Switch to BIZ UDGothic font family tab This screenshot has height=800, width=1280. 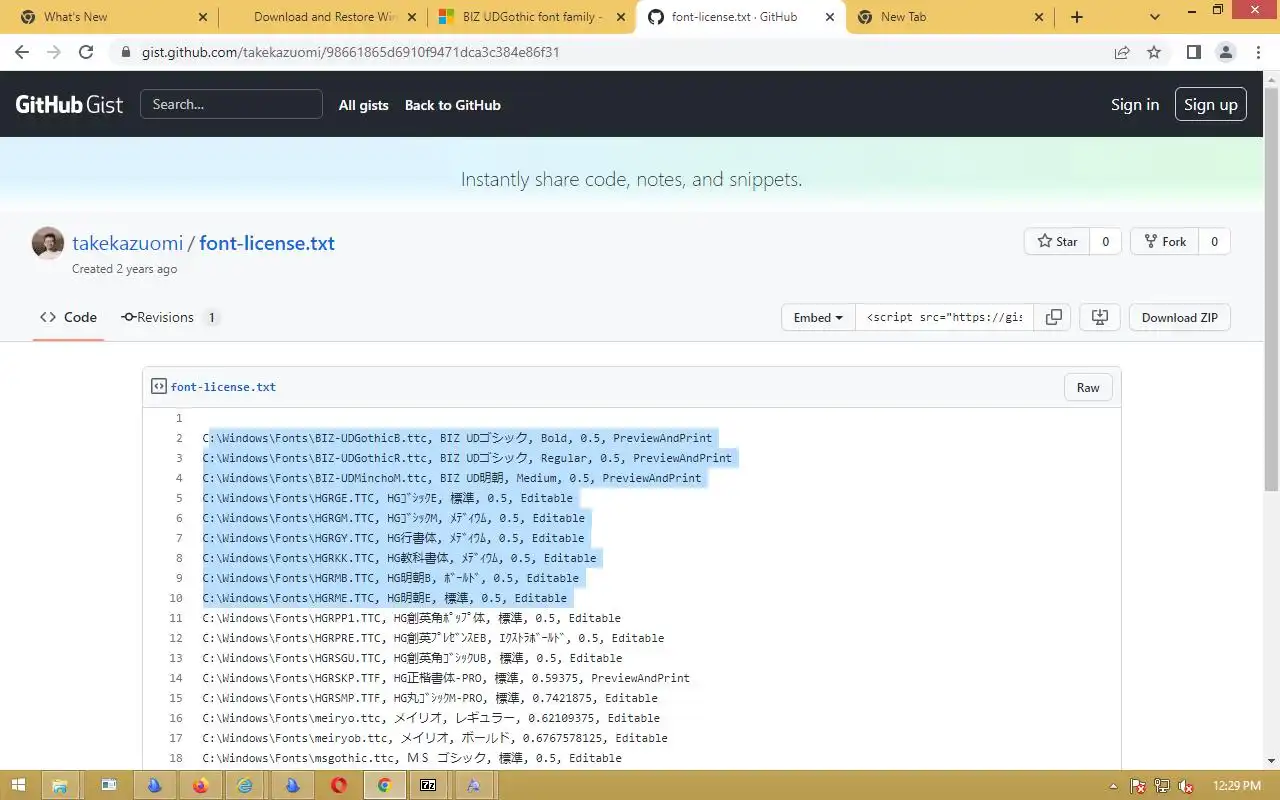(532, 17)
